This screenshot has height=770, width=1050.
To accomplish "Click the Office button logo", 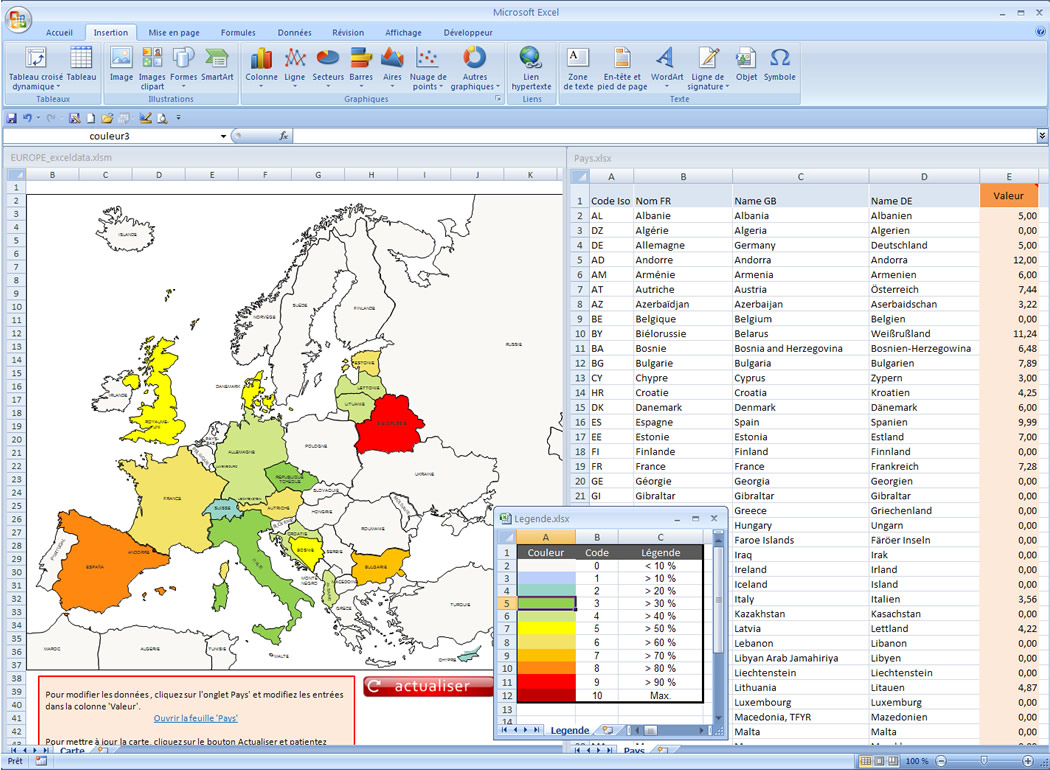I will coord(19,19).
